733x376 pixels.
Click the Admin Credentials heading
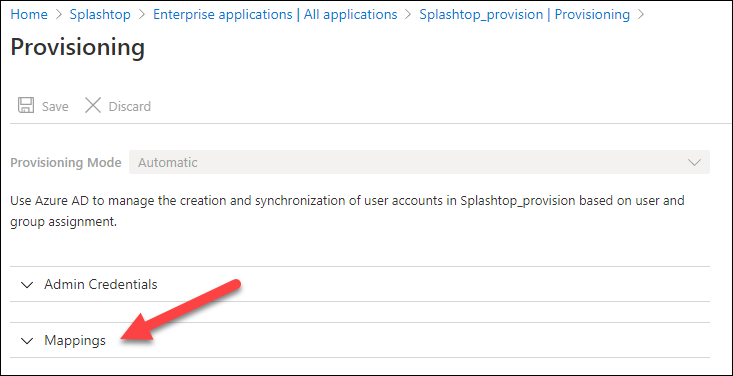[101, 284]
